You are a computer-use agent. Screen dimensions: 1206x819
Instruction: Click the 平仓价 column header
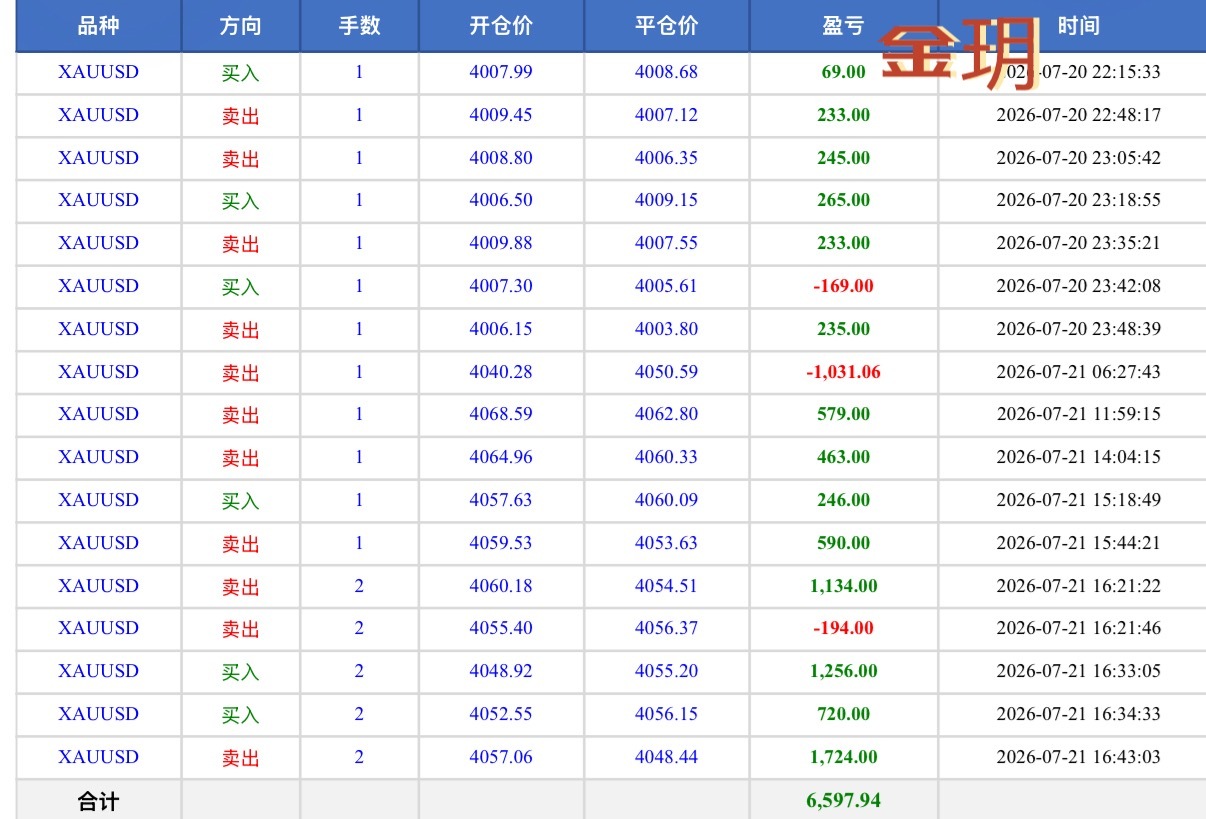pos(666,26)
